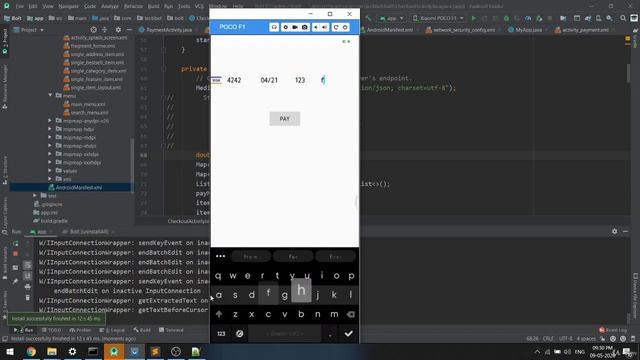Expand the mipmap-mdpi folder
The image size is (640, 360).
(50, 137)
